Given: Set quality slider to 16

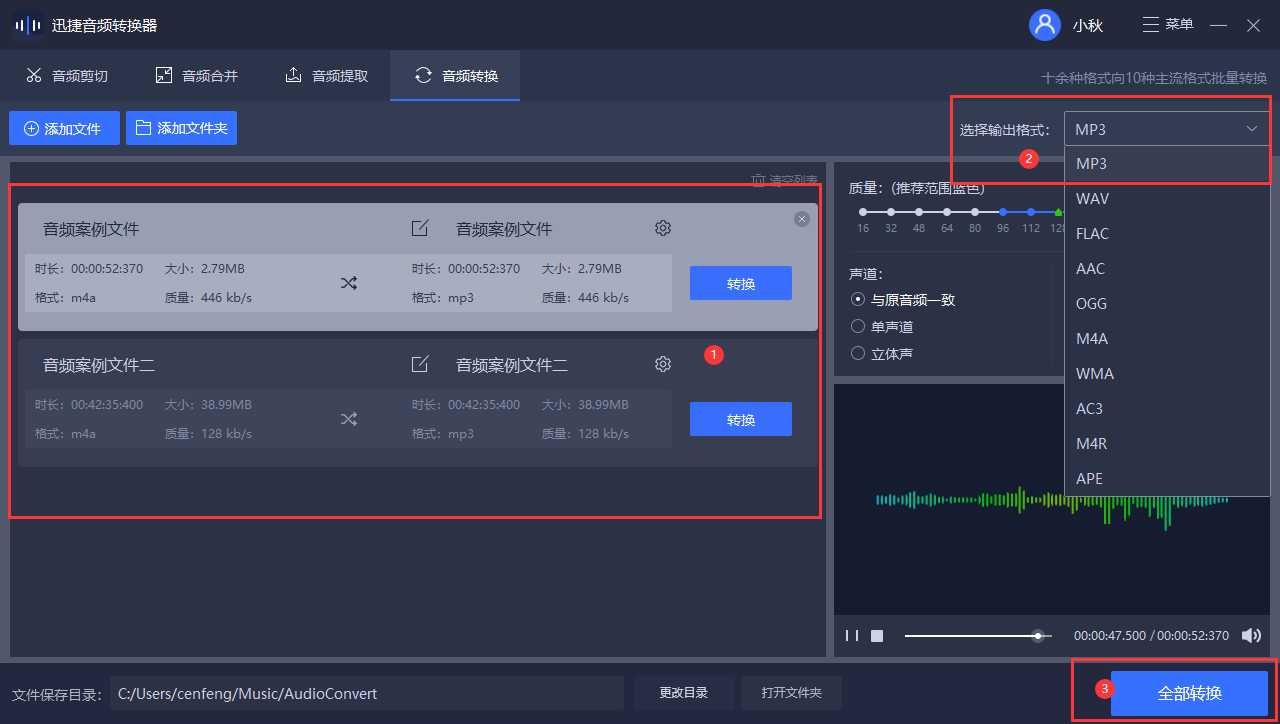Looking at the screenshot, I should 863,212.
